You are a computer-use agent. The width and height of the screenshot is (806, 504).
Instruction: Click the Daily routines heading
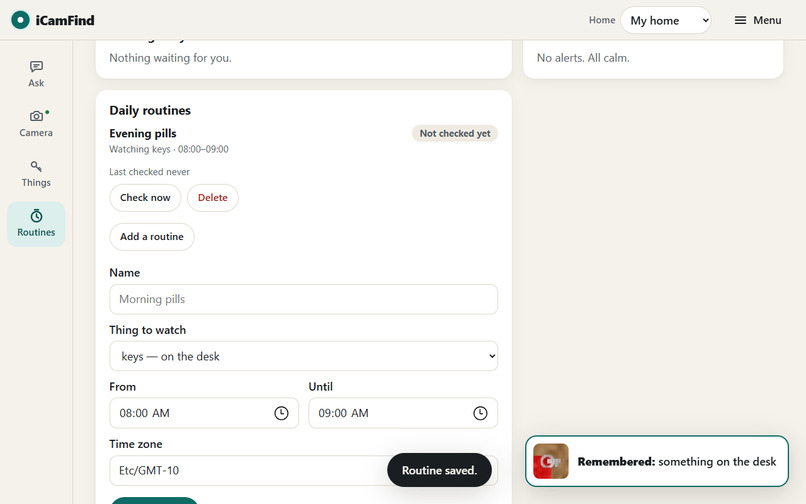[150, 110]
